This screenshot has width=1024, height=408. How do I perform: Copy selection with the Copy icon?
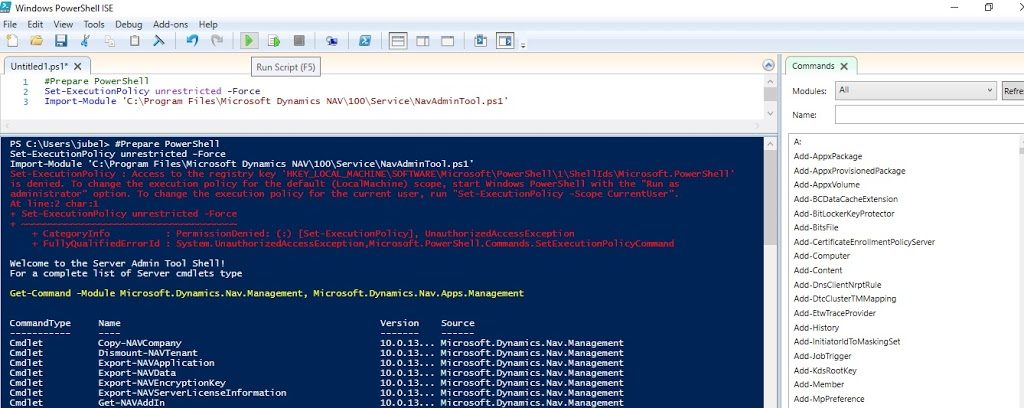pyautogui.click(x=110, y=41)
